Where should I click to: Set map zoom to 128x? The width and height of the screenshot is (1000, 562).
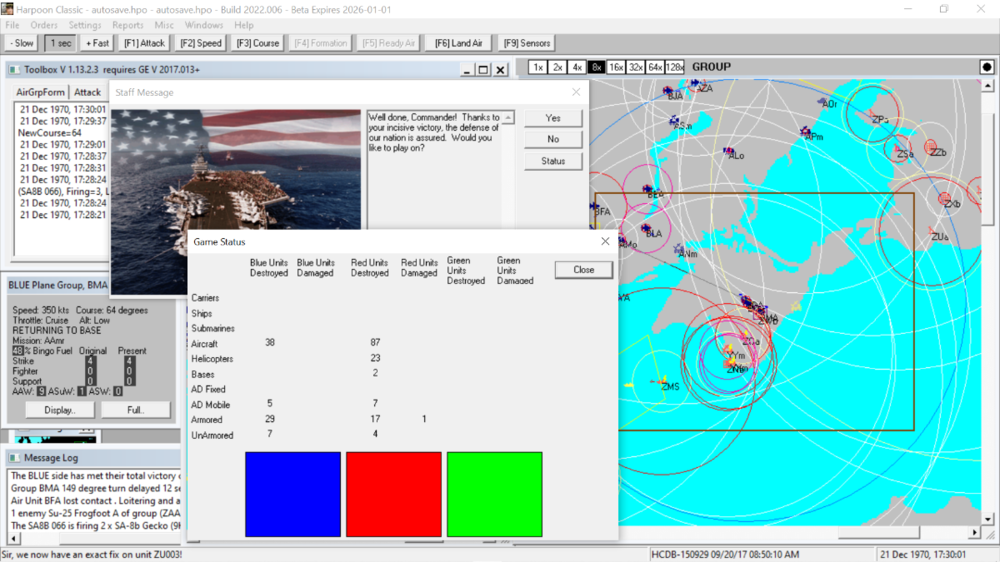click(675, 67)
